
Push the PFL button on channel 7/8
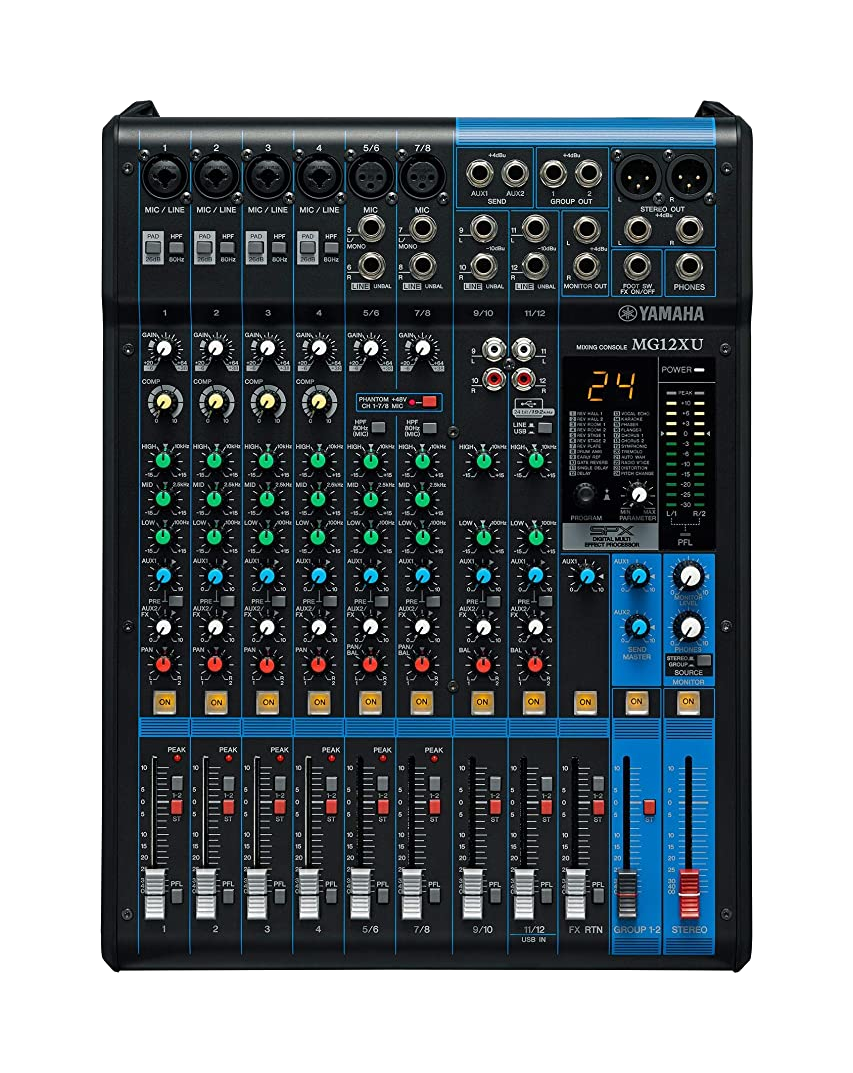click(x=434, y=896)
